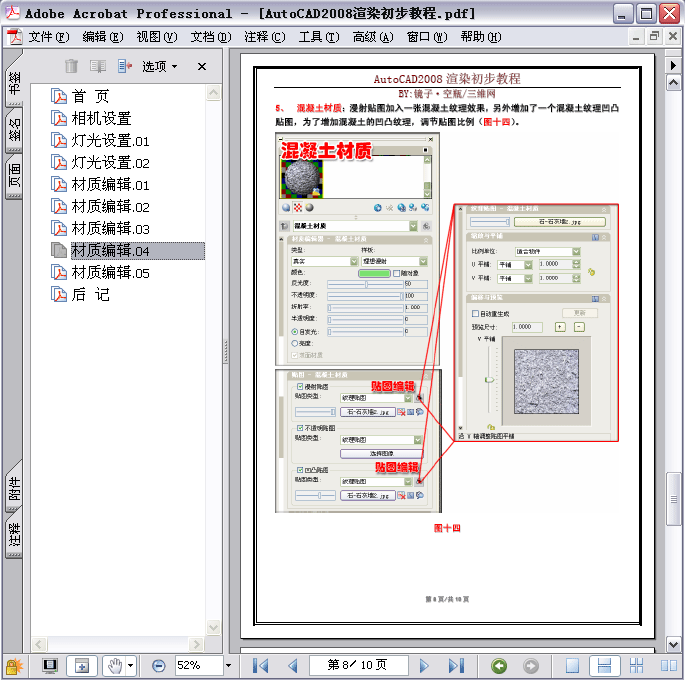Click the bookmark list scroll left arrow
Screen dimensions: 685x680
[x=39, y=645]
